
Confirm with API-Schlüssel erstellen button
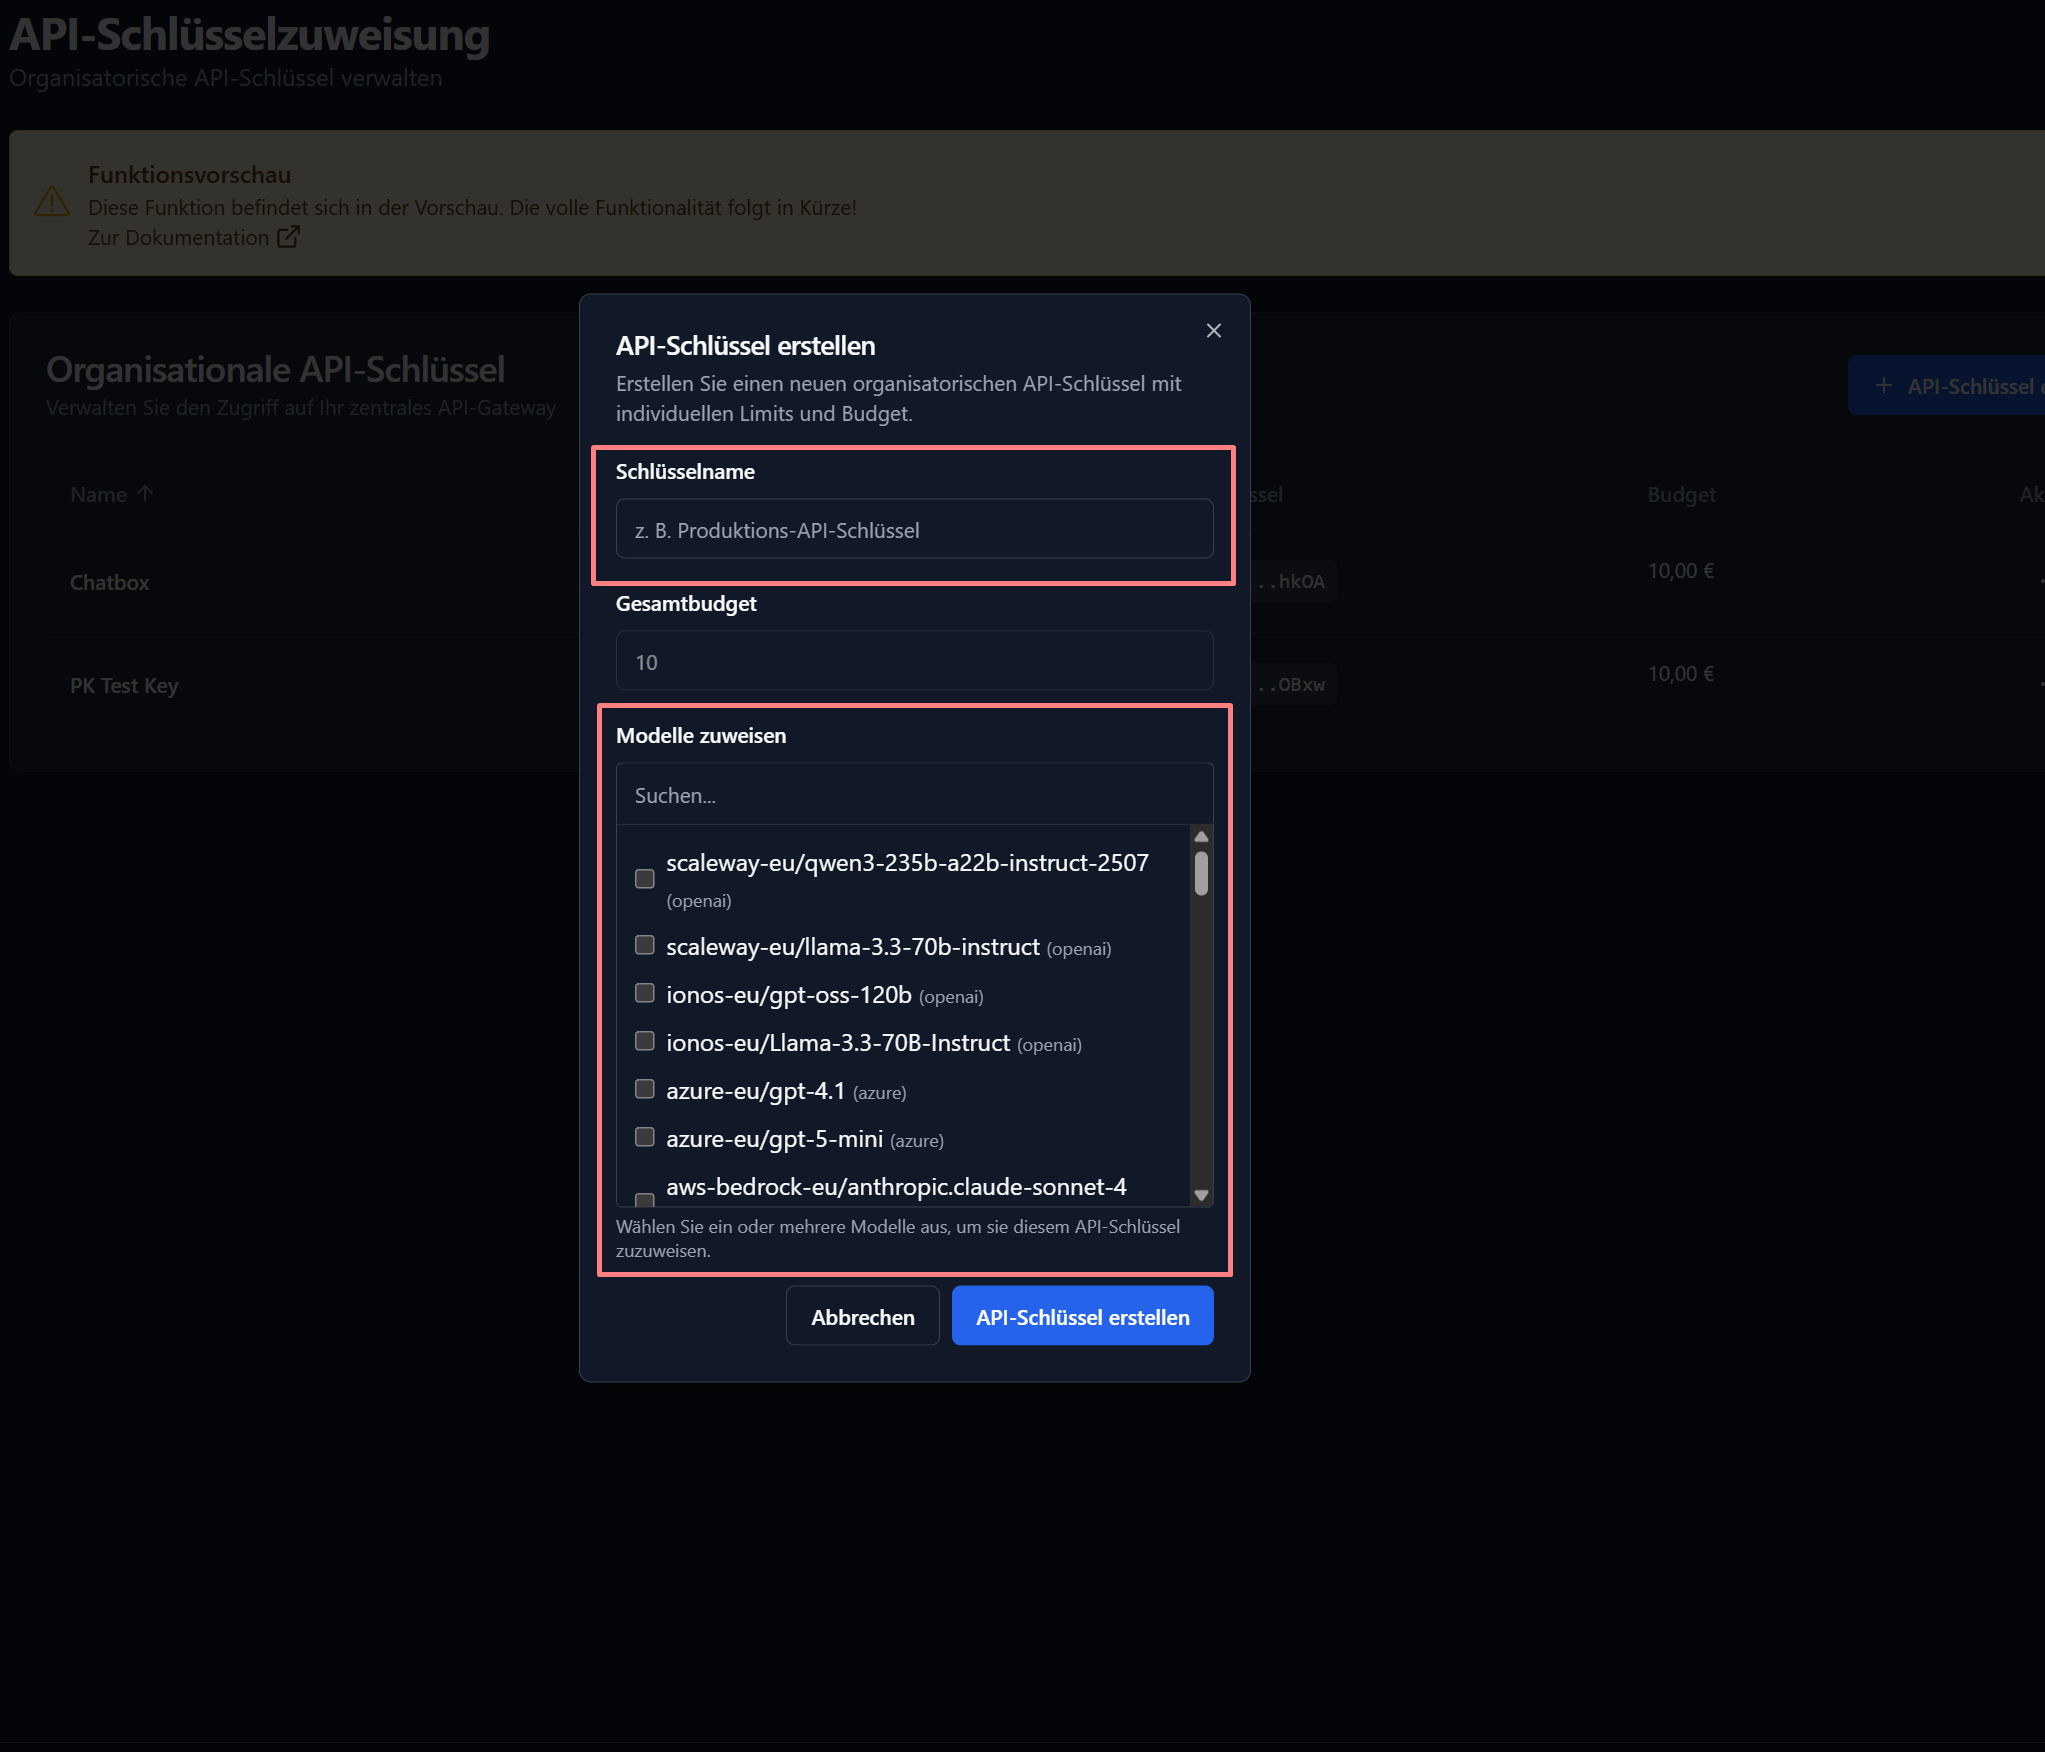[1082, 1316]
